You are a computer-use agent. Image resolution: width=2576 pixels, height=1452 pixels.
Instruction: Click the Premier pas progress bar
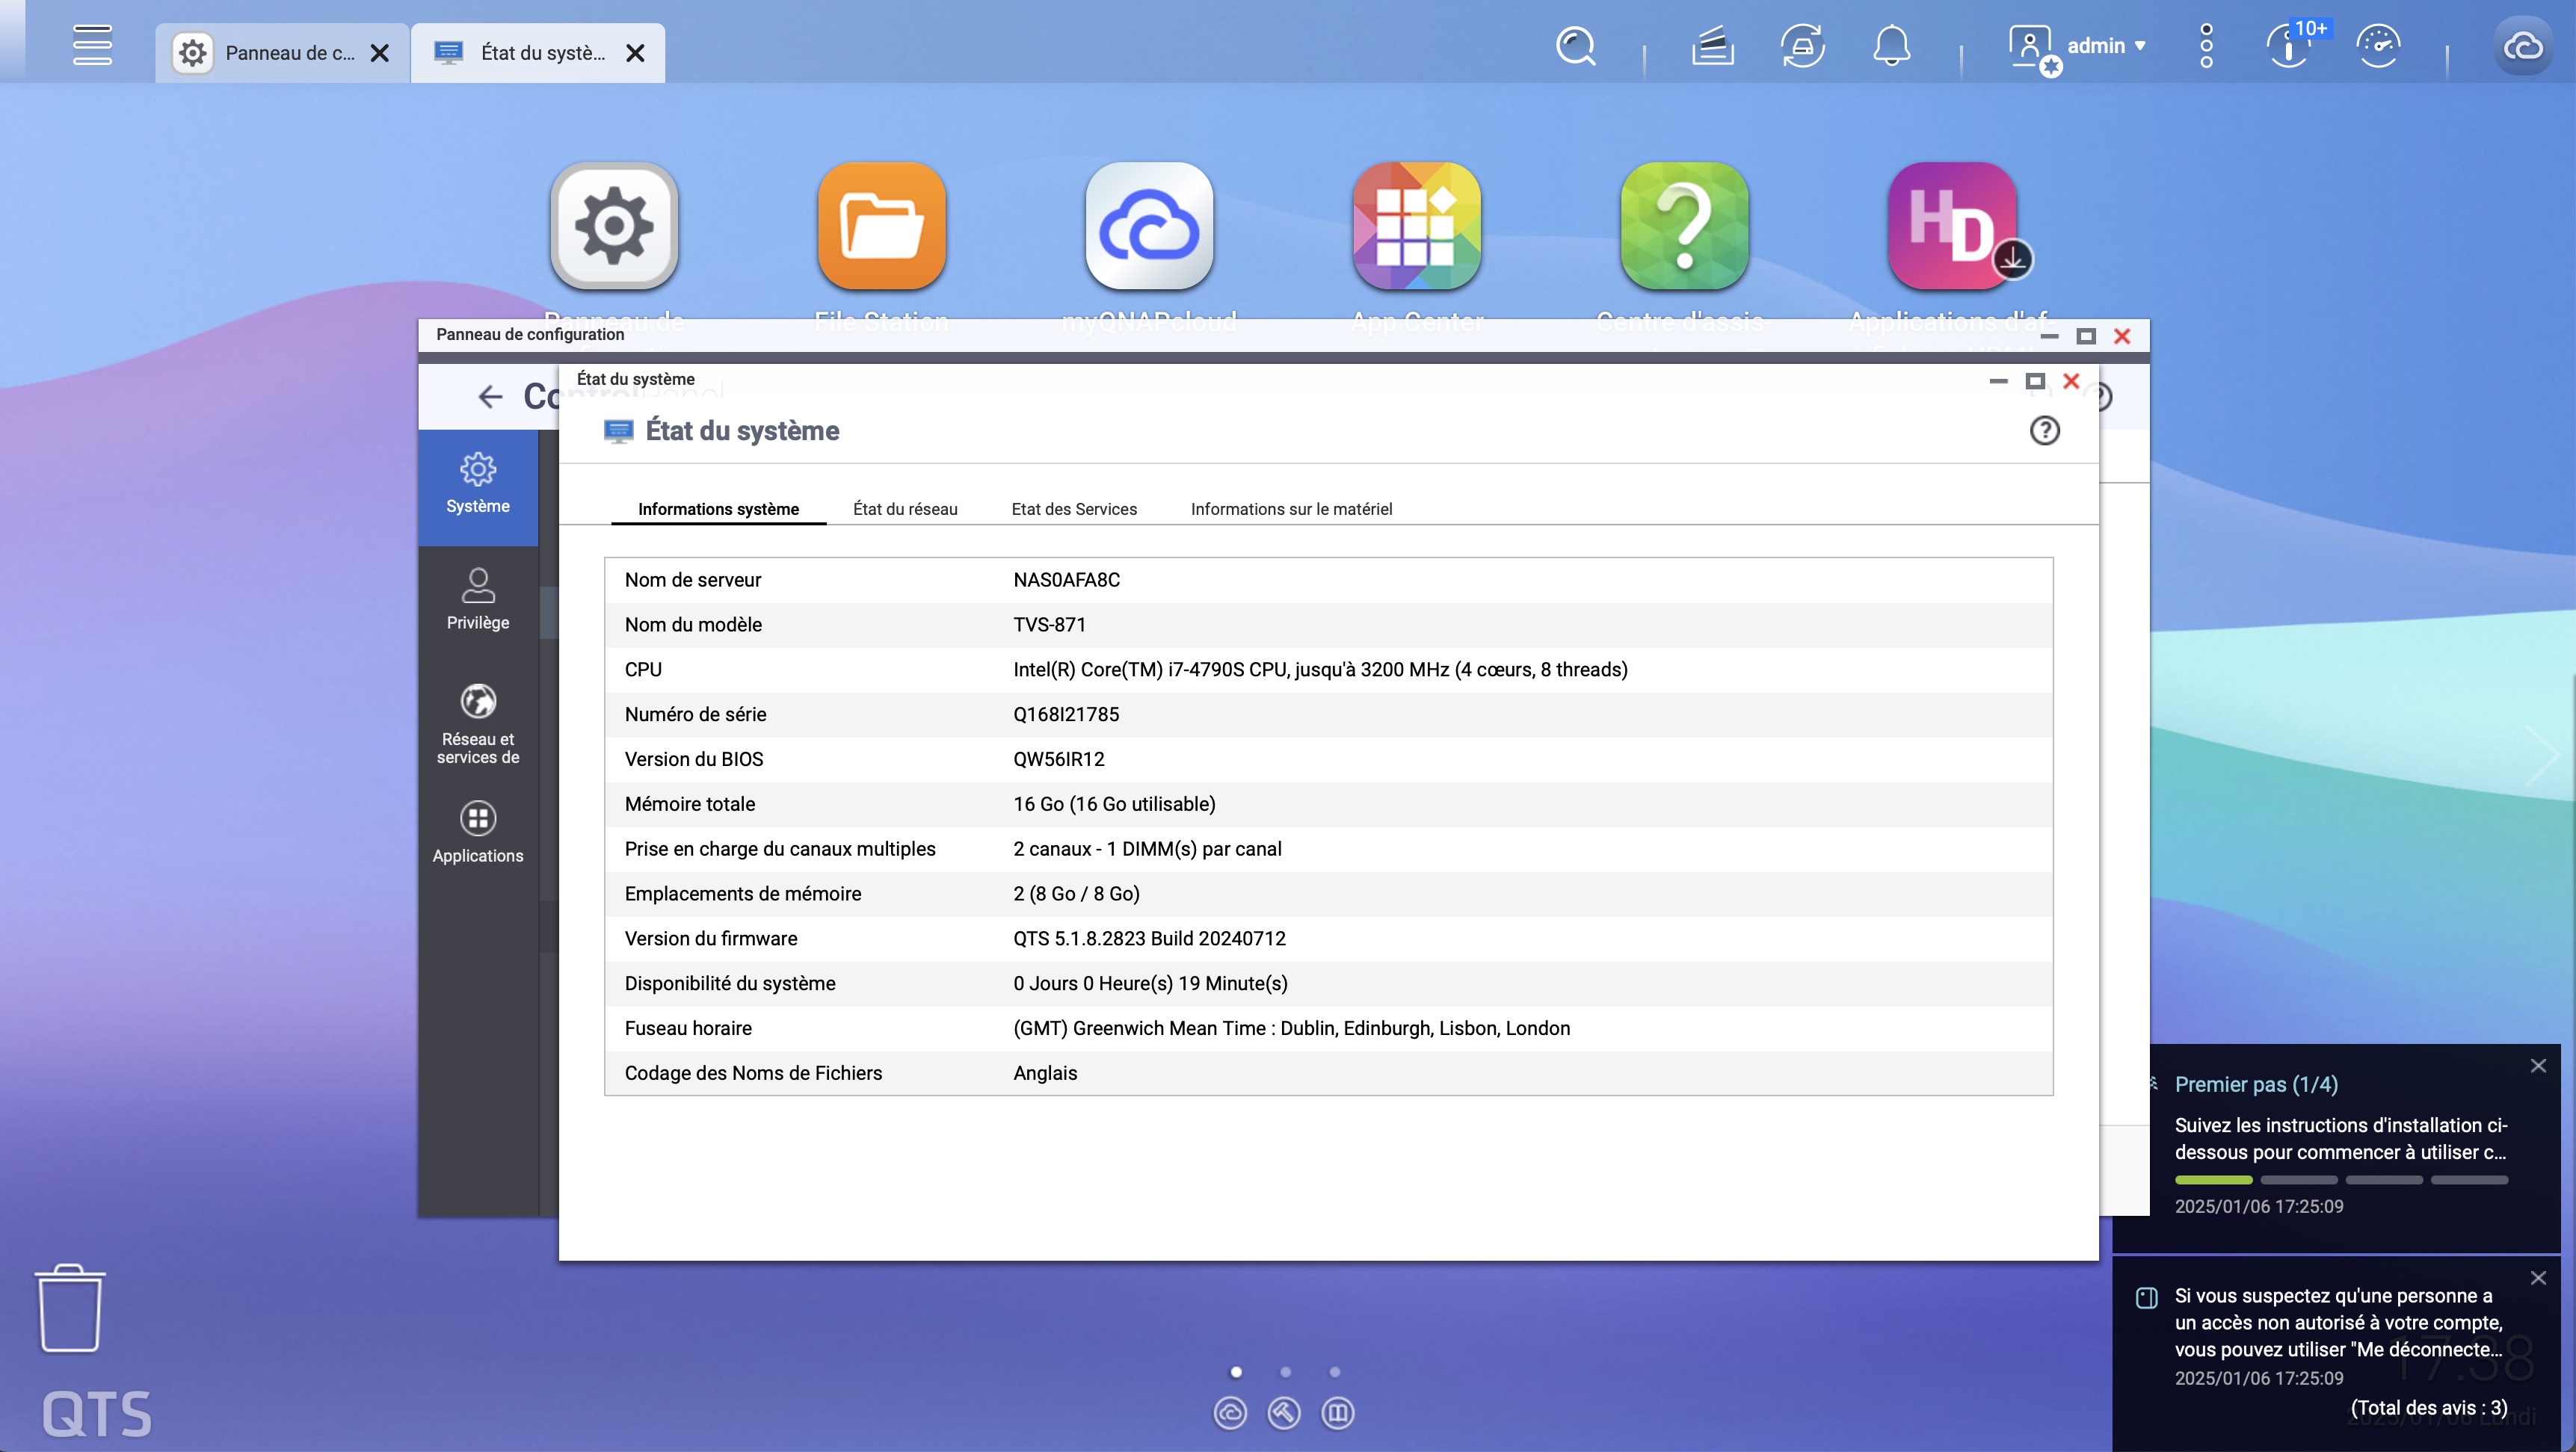[x=2341, y=1181]
